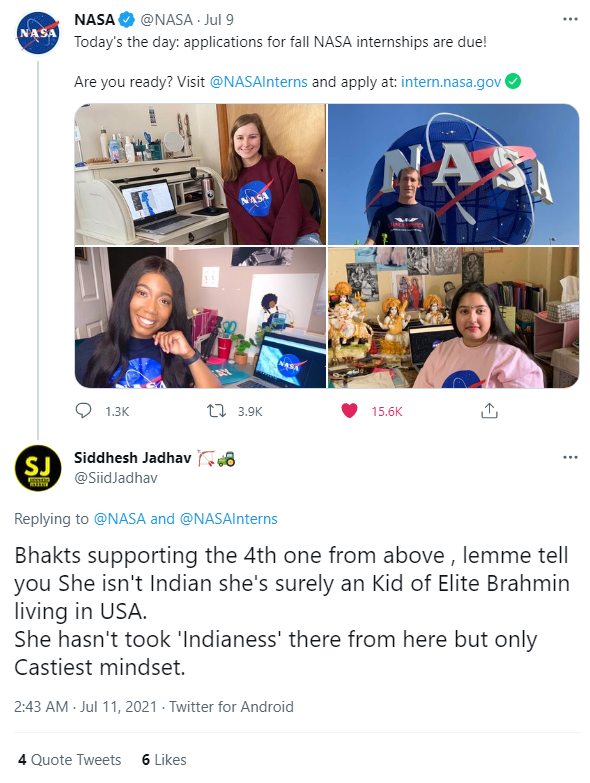The width and height of the screenshot is (590, 783).
Task: View the 6 Likes list
Action: 164,760
